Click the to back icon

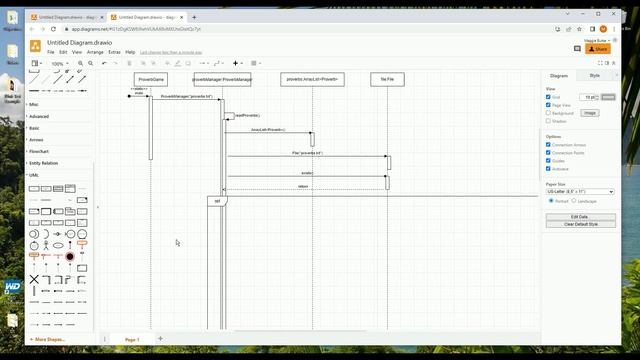[x=153, y=63]
